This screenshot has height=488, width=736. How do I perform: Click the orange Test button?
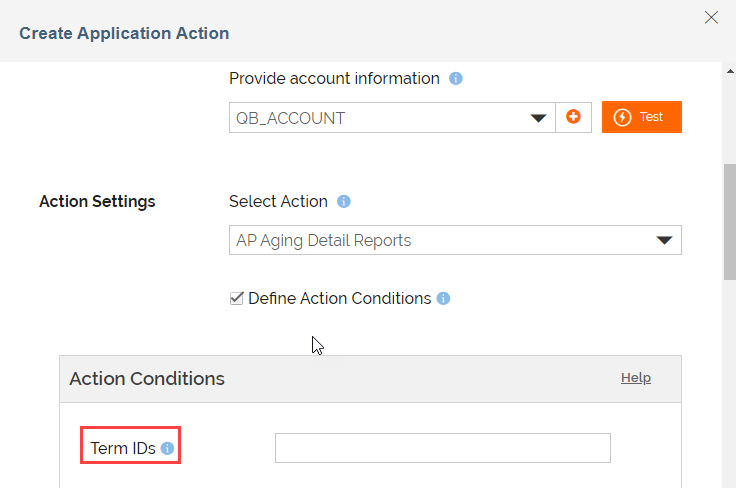(641, 117)
